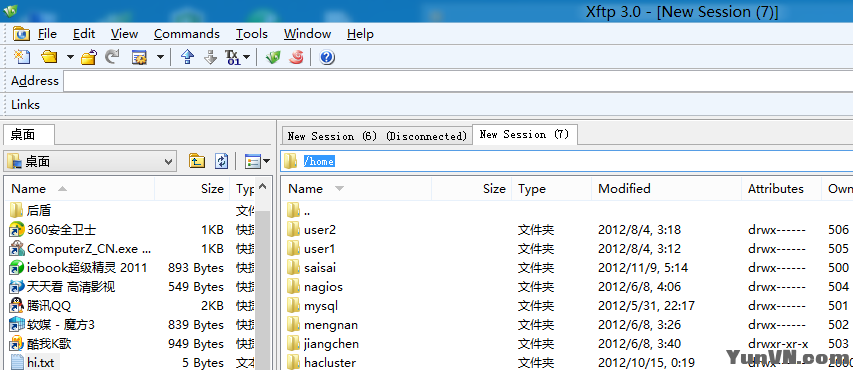
Task: Select the mengnan remote folder
Action: pyautogui.click(x=322, y=325)
